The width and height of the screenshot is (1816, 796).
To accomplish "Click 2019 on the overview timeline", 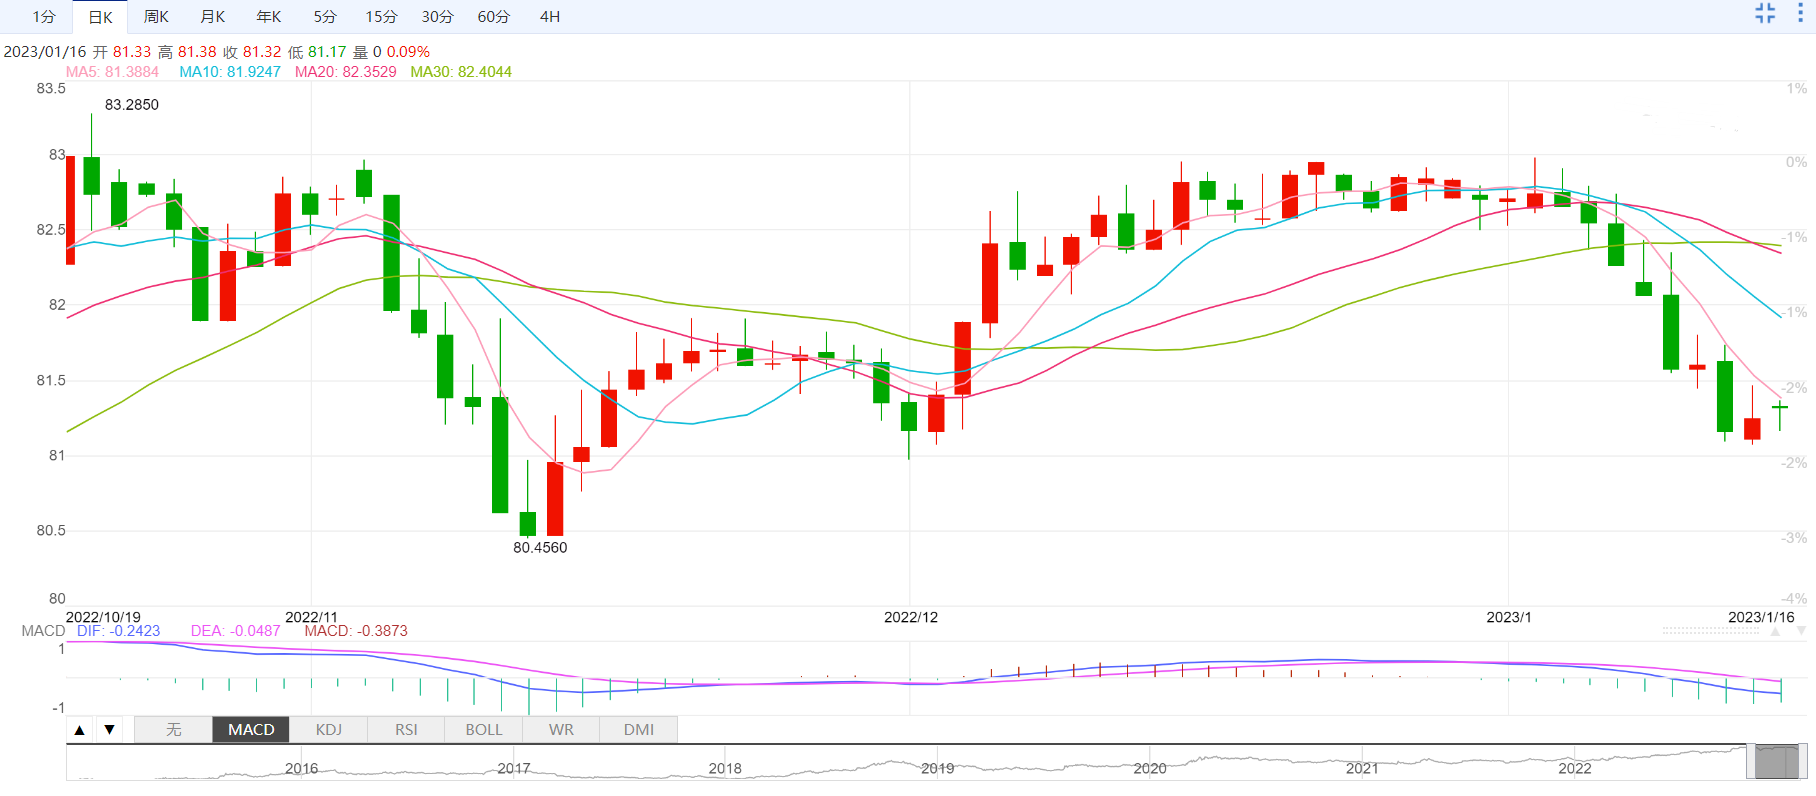I will point(937,768).
